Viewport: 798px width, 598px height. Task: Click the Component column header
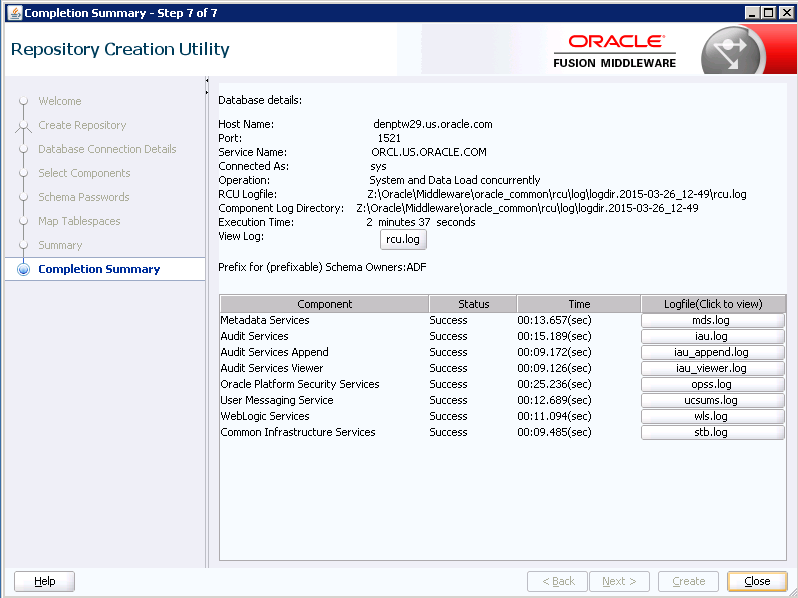click(x=324, y=304)
